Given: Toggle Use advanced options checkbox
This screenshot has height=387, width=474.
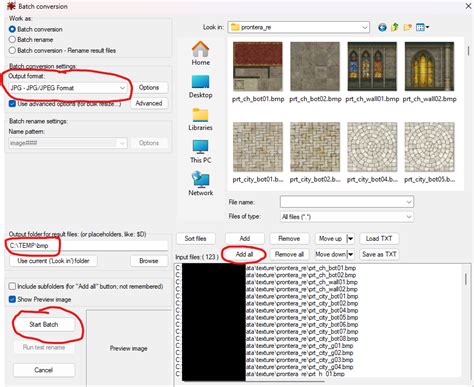Looking at the screenshot, I should coord(12,104).
